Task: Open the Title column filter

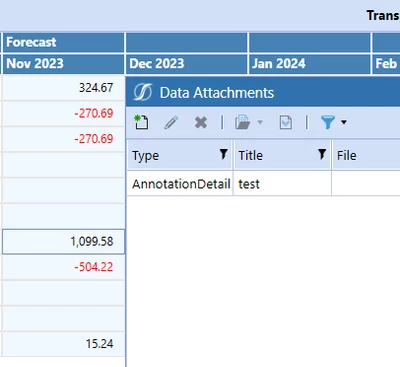Action: click(x=322, y=154)
